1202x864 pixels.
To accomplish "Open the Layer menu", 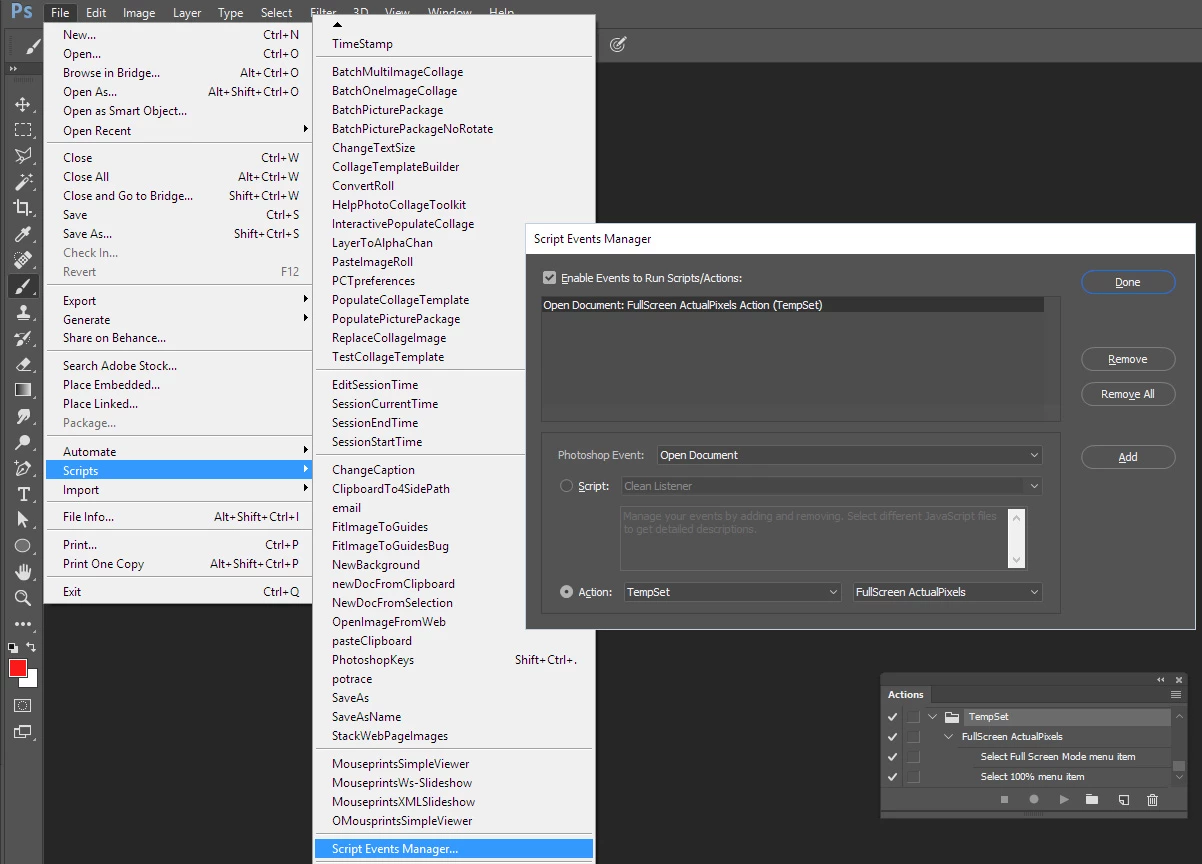I will (186, 13).
